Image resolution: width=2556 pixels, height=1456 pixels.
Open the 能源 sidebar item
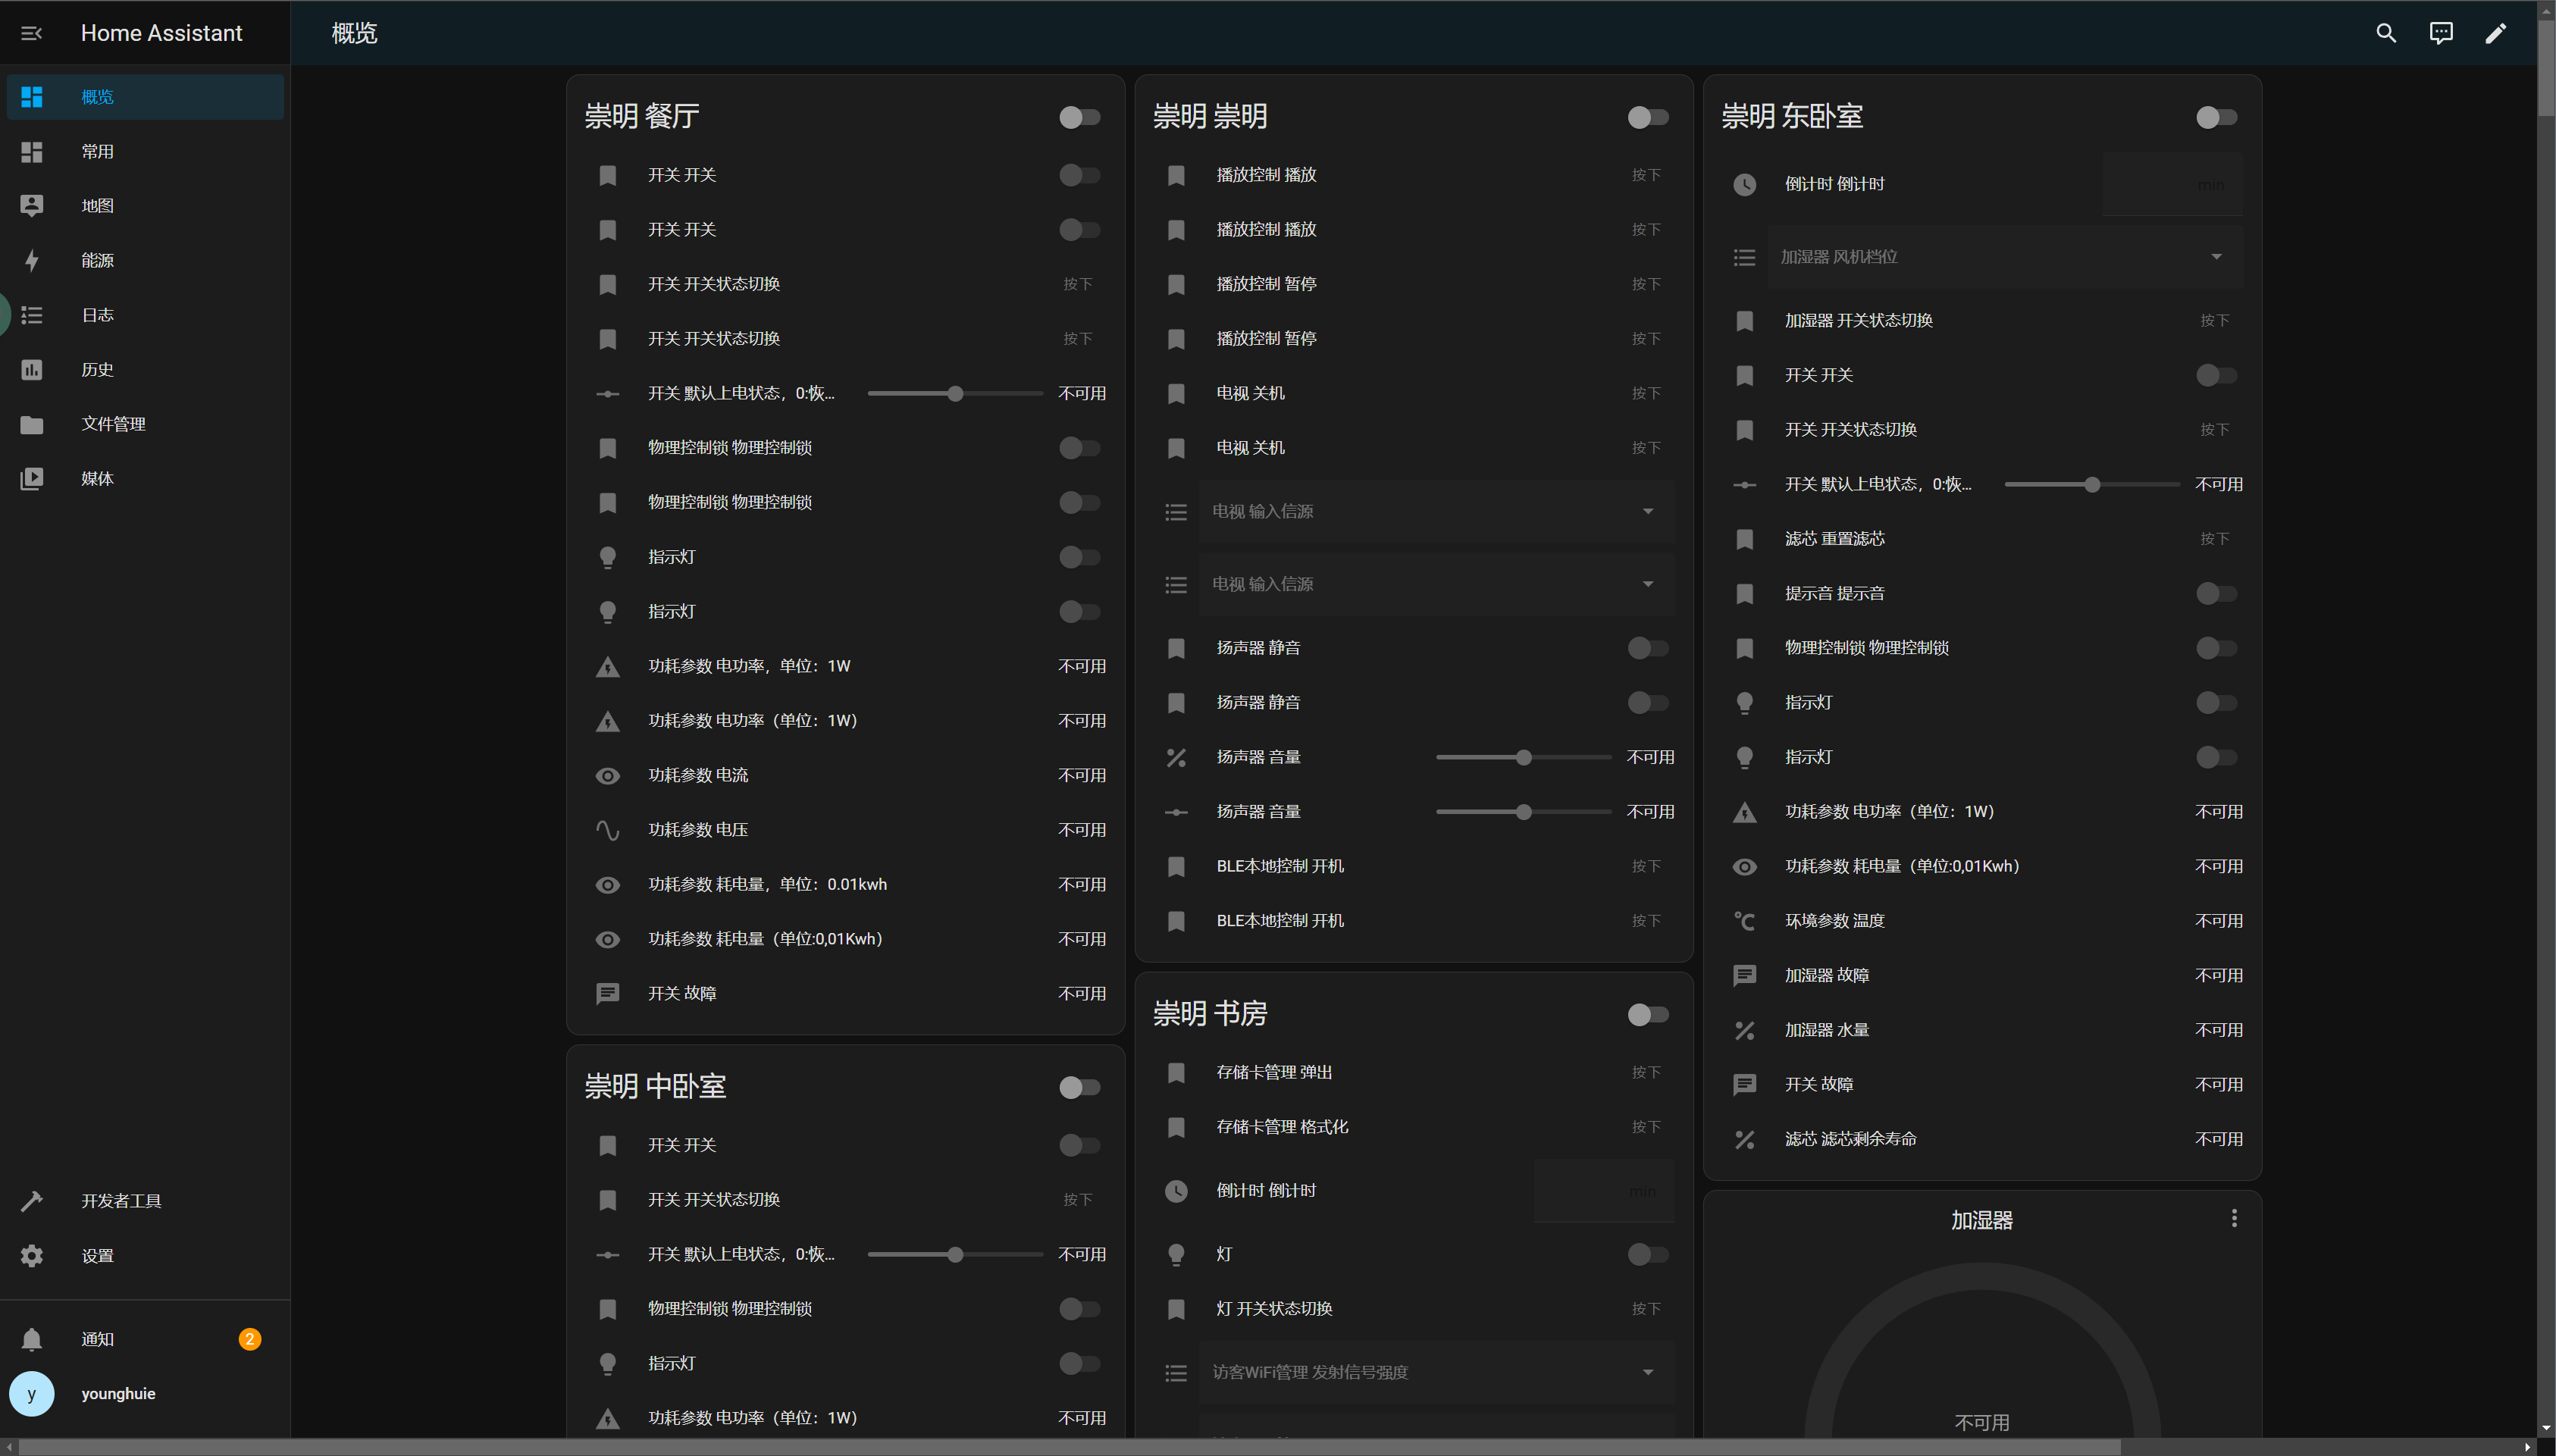pos(97,260)
